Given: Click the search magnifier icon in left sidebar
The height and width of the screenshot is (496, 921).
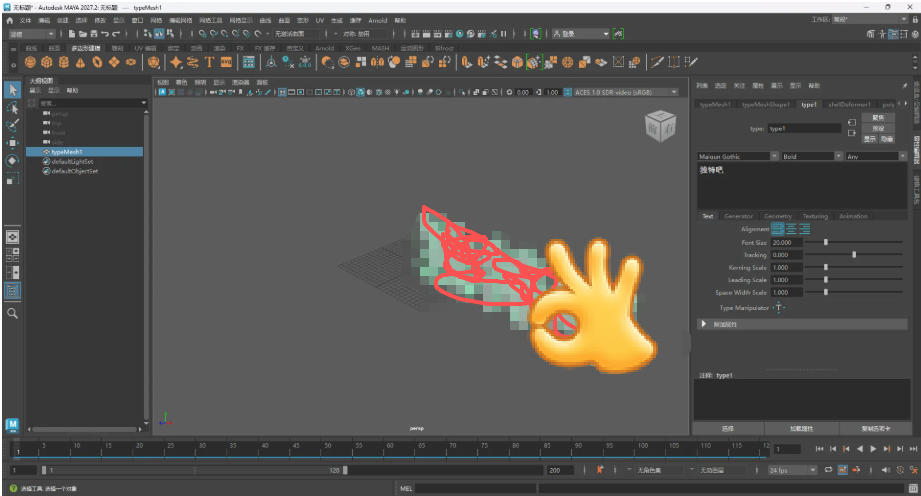Looking at the screenshot, I should pos(12,313).
